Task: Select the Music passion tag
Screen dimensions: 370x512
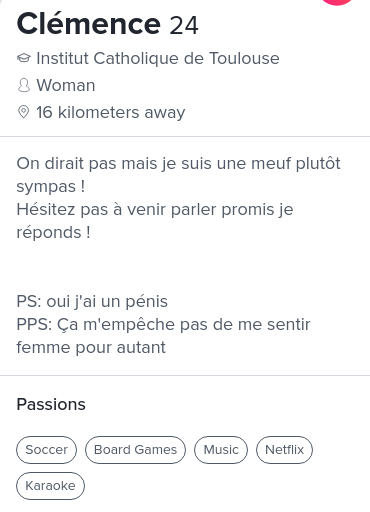Action: tap(221, 450)
